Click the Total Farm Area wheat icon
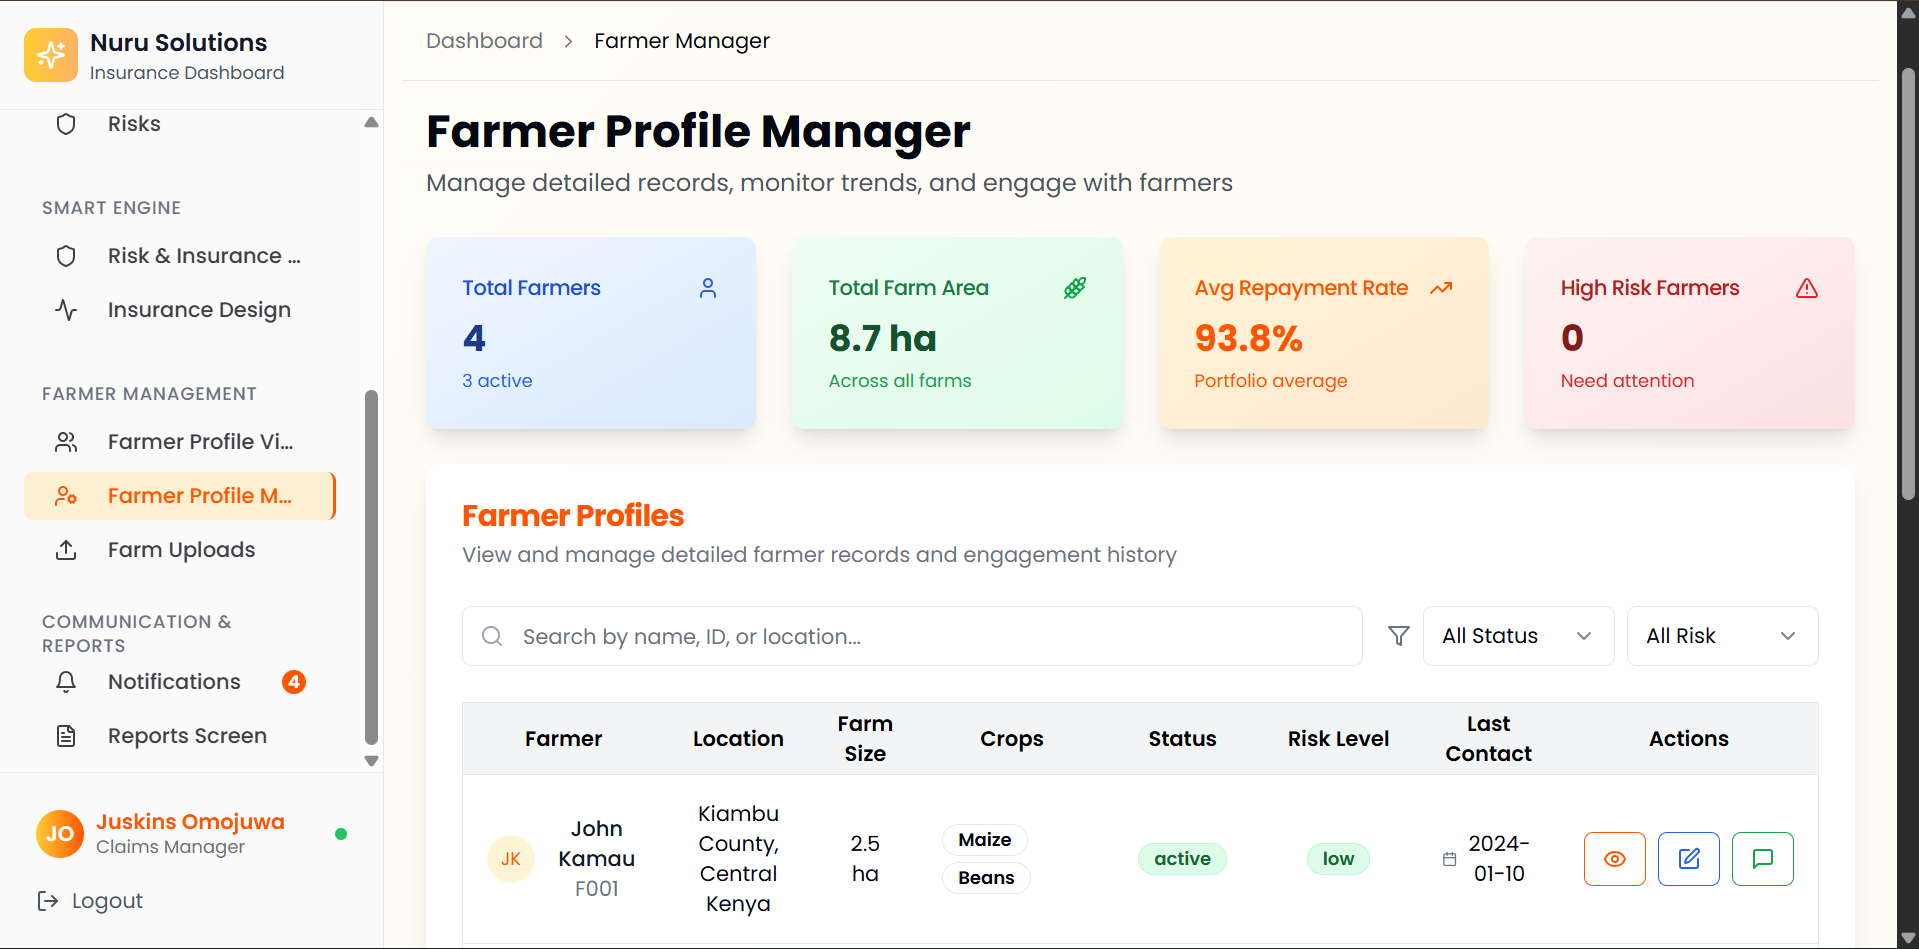This screenshot has width=1919, height=949. [1075, 288]
